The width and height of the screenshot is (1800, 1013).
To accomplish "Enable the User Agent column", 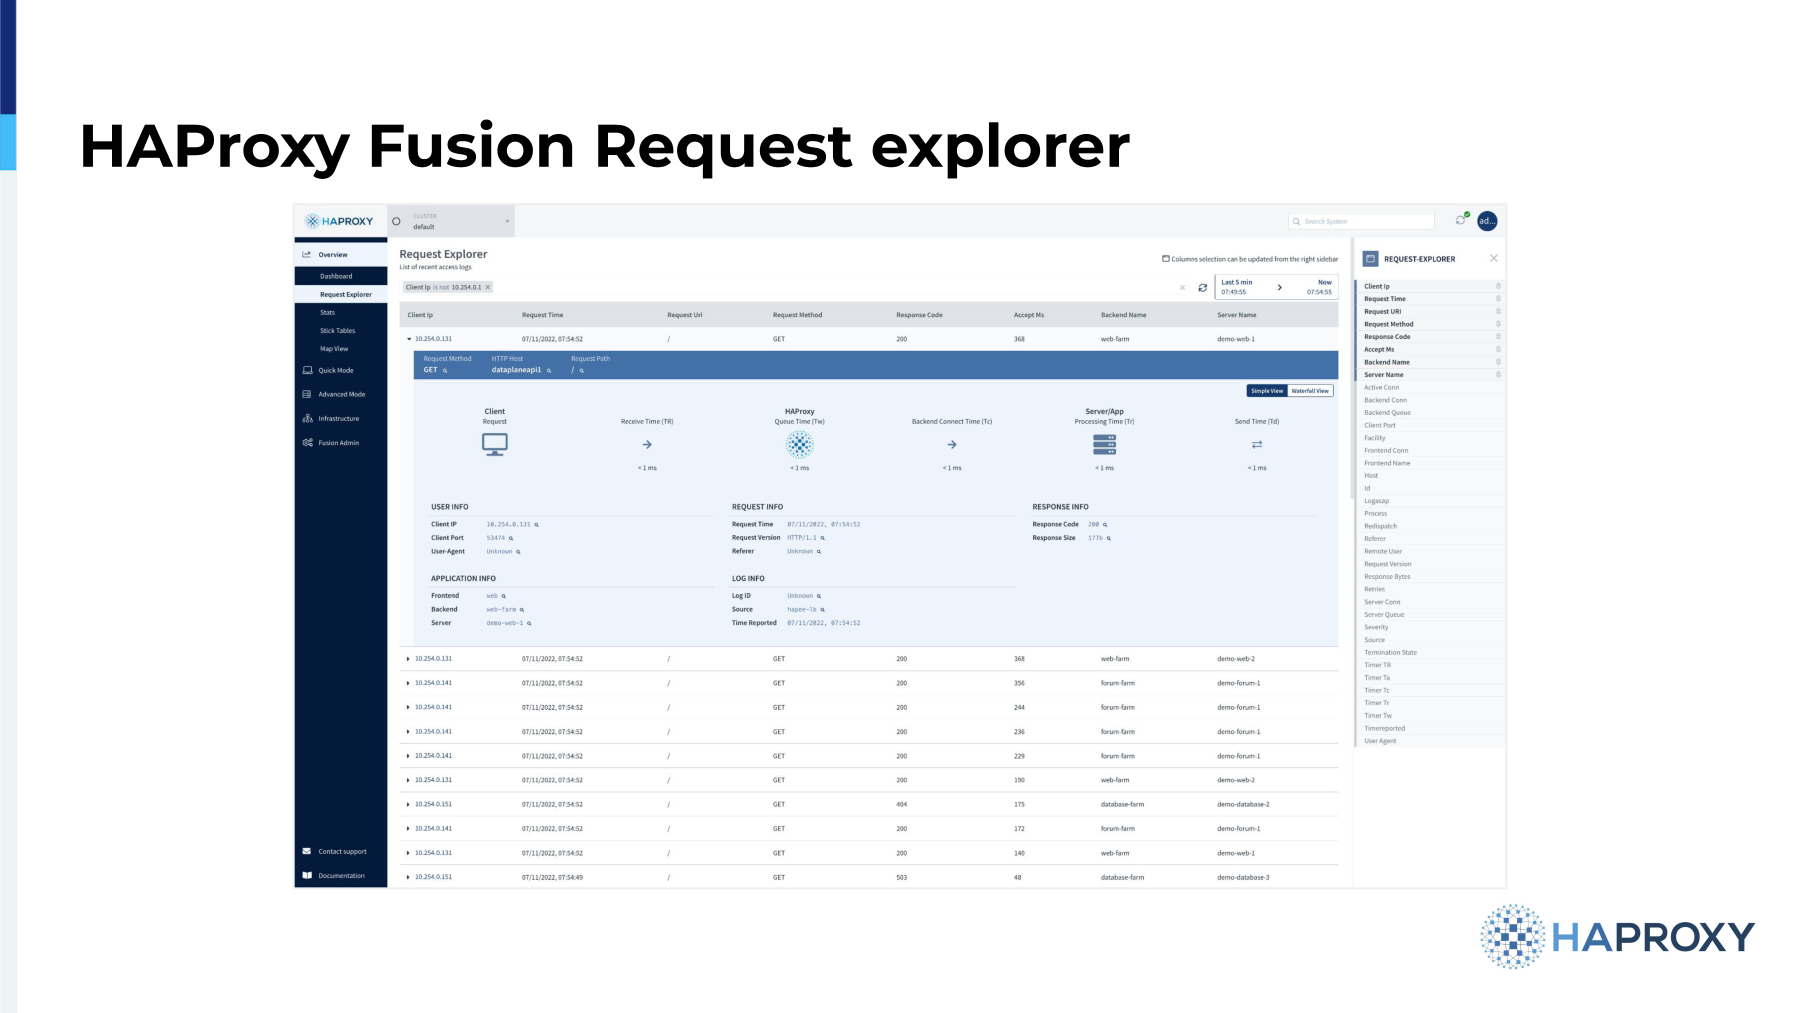I will tap(1430, 741).
